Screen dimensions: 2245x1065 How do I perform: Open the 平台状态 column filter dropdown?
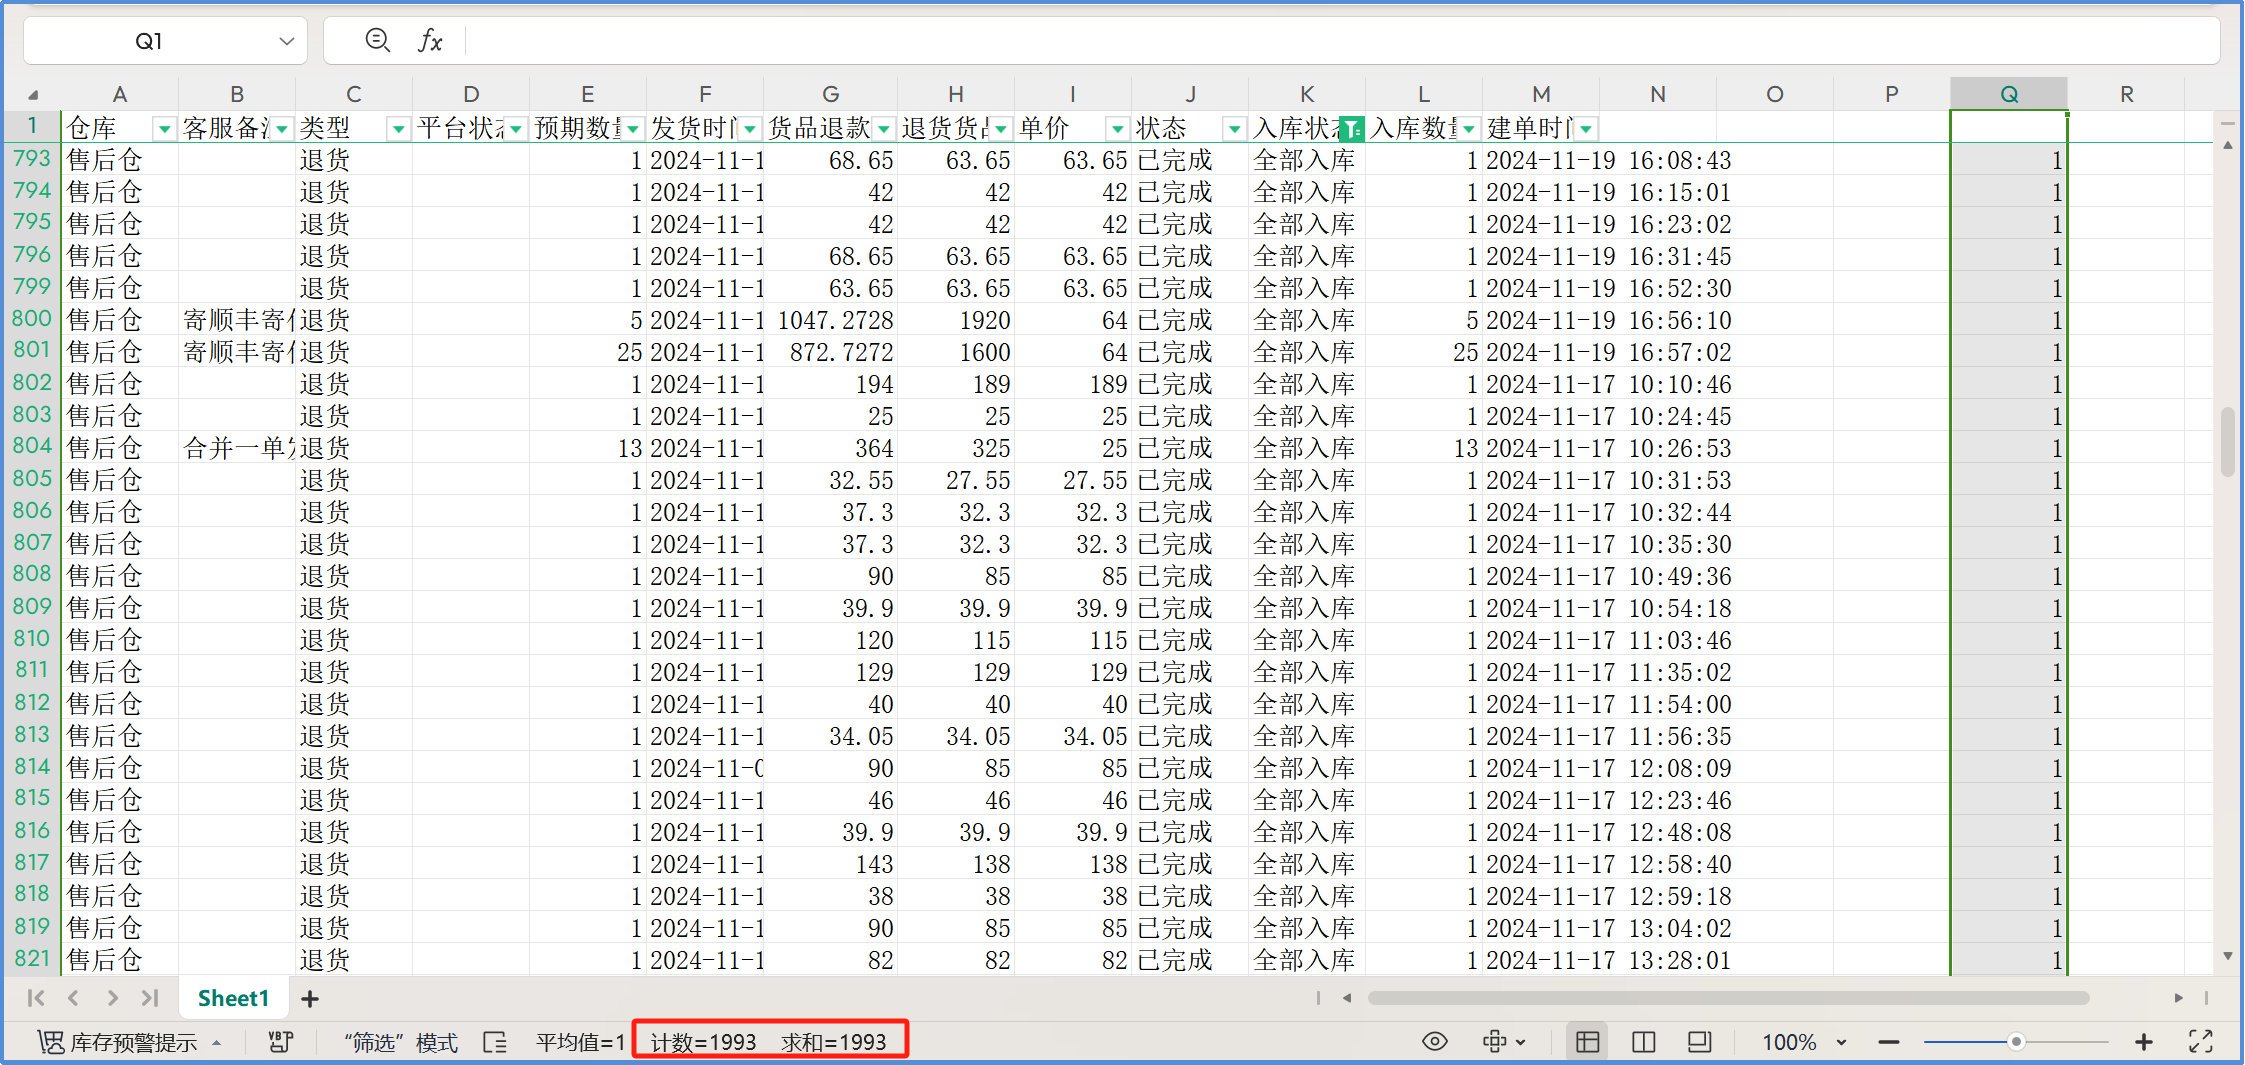pyautogui.click(x=516, y=128)
